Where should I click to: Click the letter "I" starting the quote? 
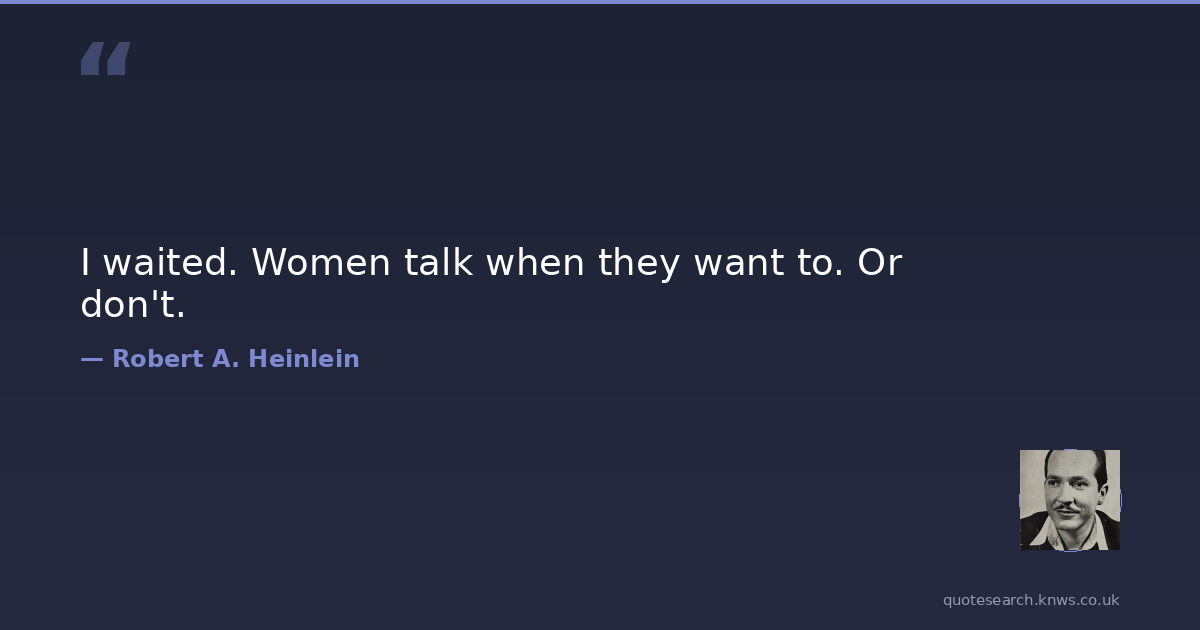point(86,263)
